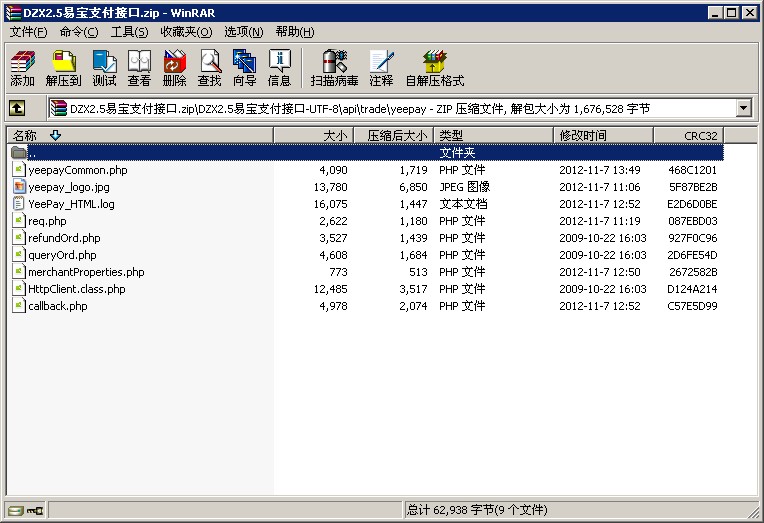Screen dimensions: 764x523
Task: Click the WinRAR title bar application icon
Action: point(14,13)
